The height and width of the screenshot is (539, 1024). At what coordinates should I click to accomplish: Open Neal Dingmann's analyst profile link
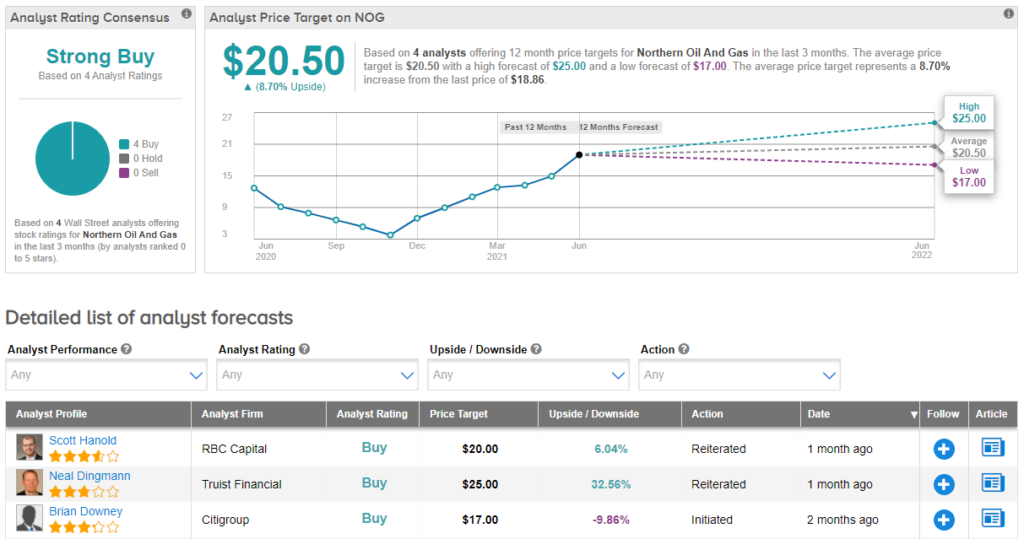tap(89, 476)
